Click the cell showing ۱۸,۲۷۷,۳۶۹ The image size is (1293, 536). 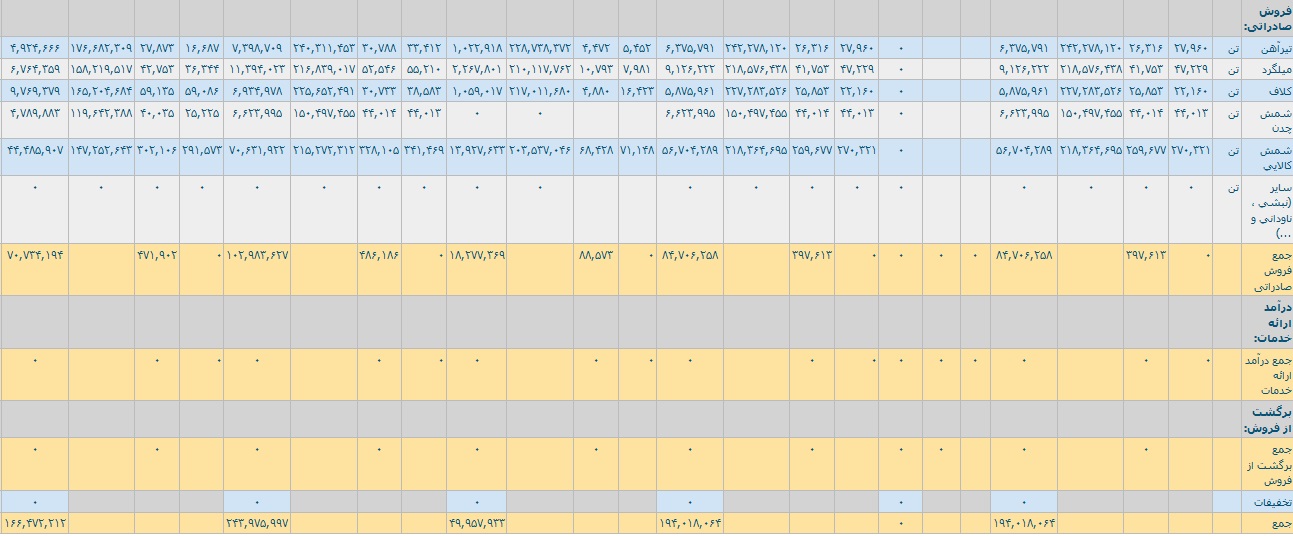[477, 255]
